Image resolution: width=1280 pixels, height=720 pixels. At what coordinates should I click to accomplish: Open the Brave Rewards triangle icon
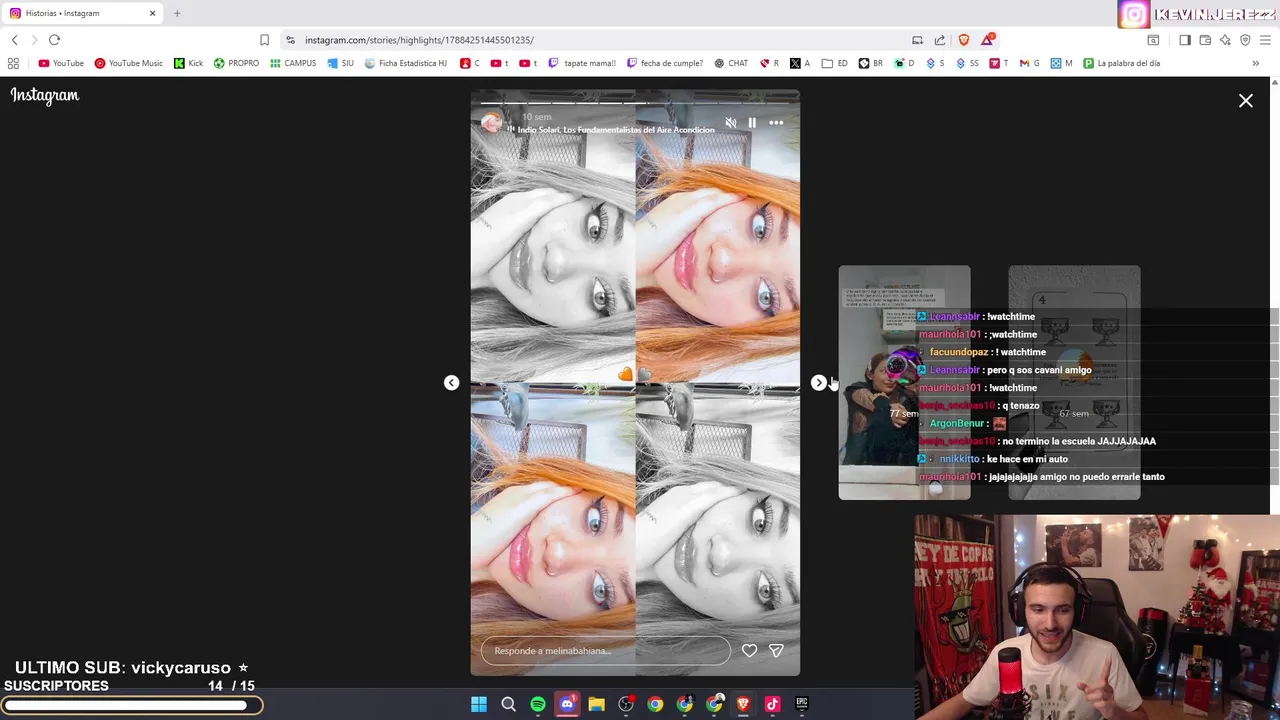coord(988,40)
